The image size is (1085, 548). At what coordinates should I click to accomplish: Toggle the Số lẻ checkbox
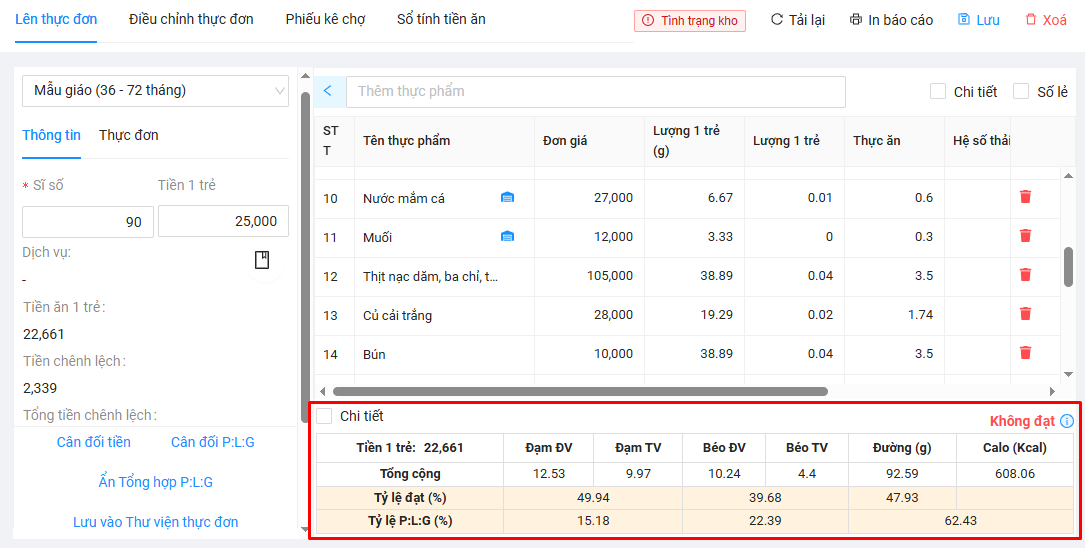pos(1021,91)
